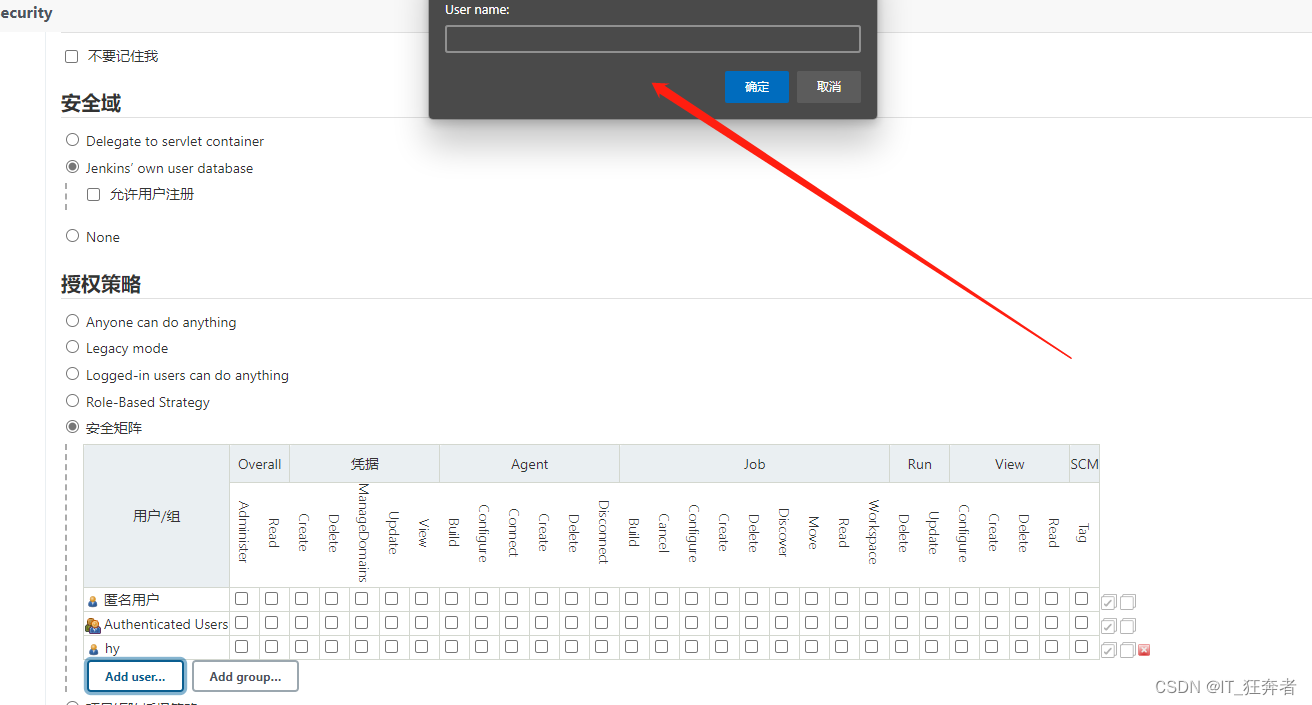The image size is (1312, 705).
Task: Click the ManageDomains column header
Action: (363, 533)
